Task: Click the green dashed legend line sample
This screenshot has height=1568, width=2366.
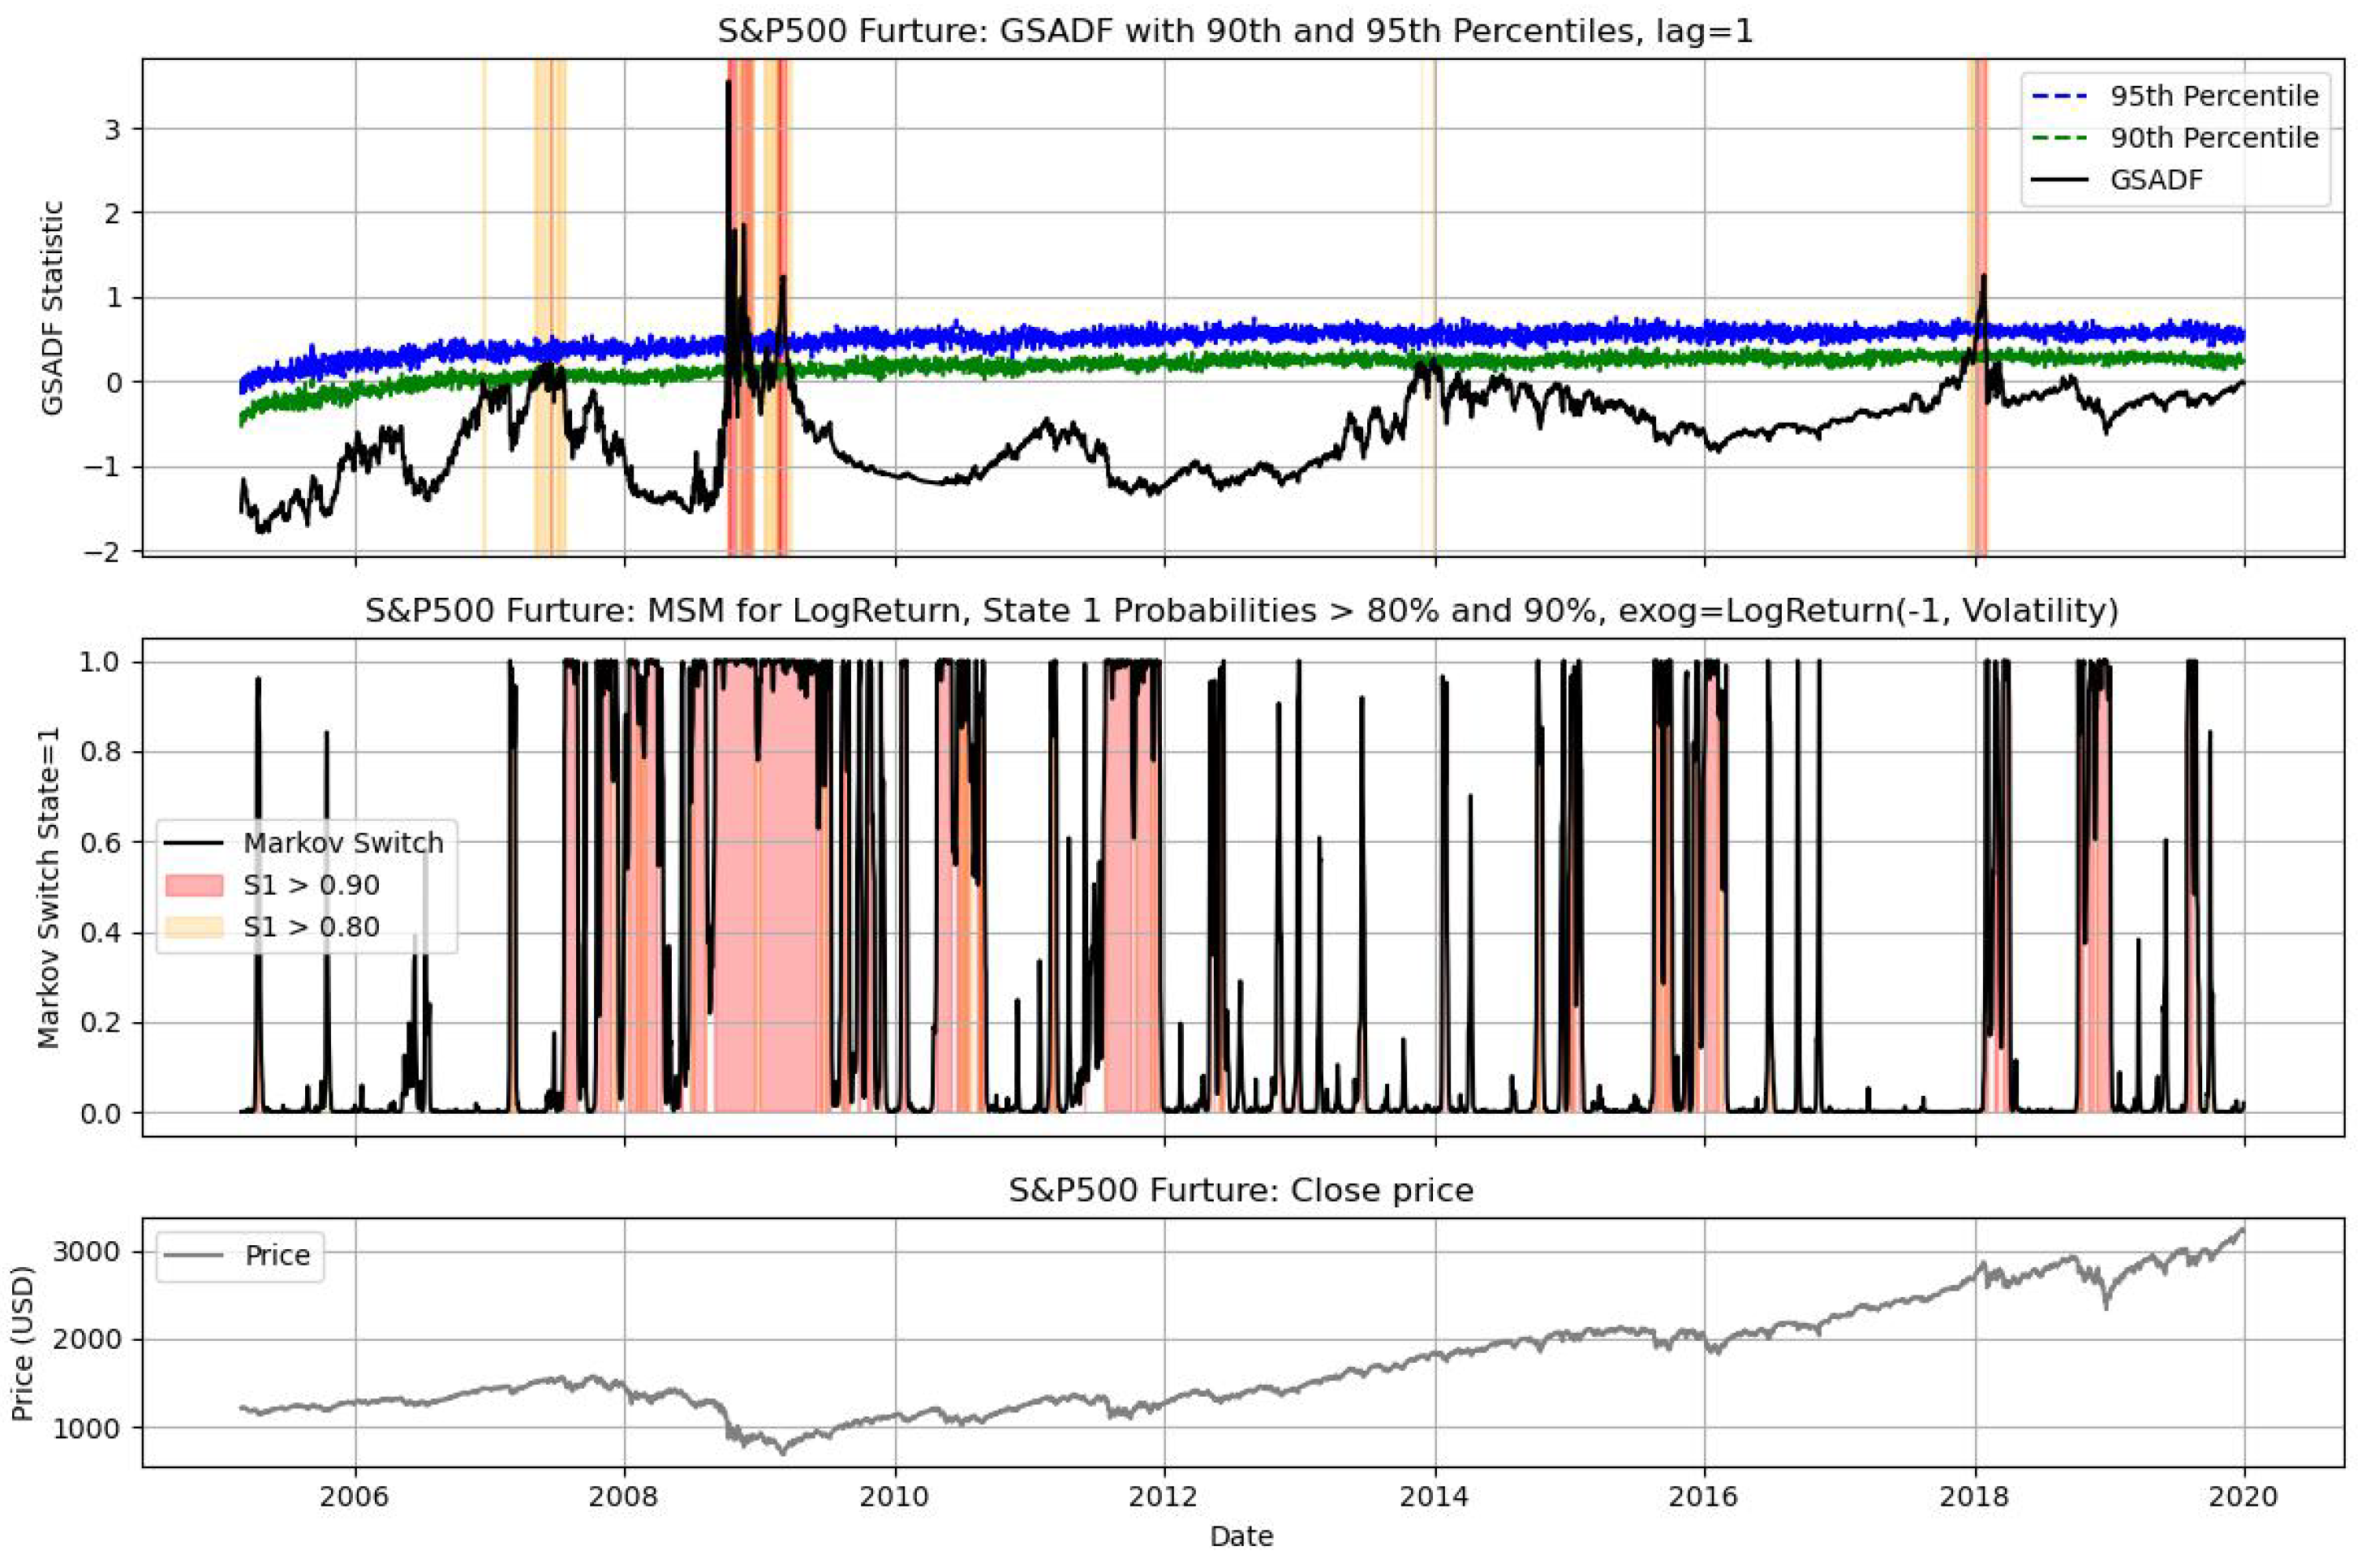Action: (x=2060, y=138)
